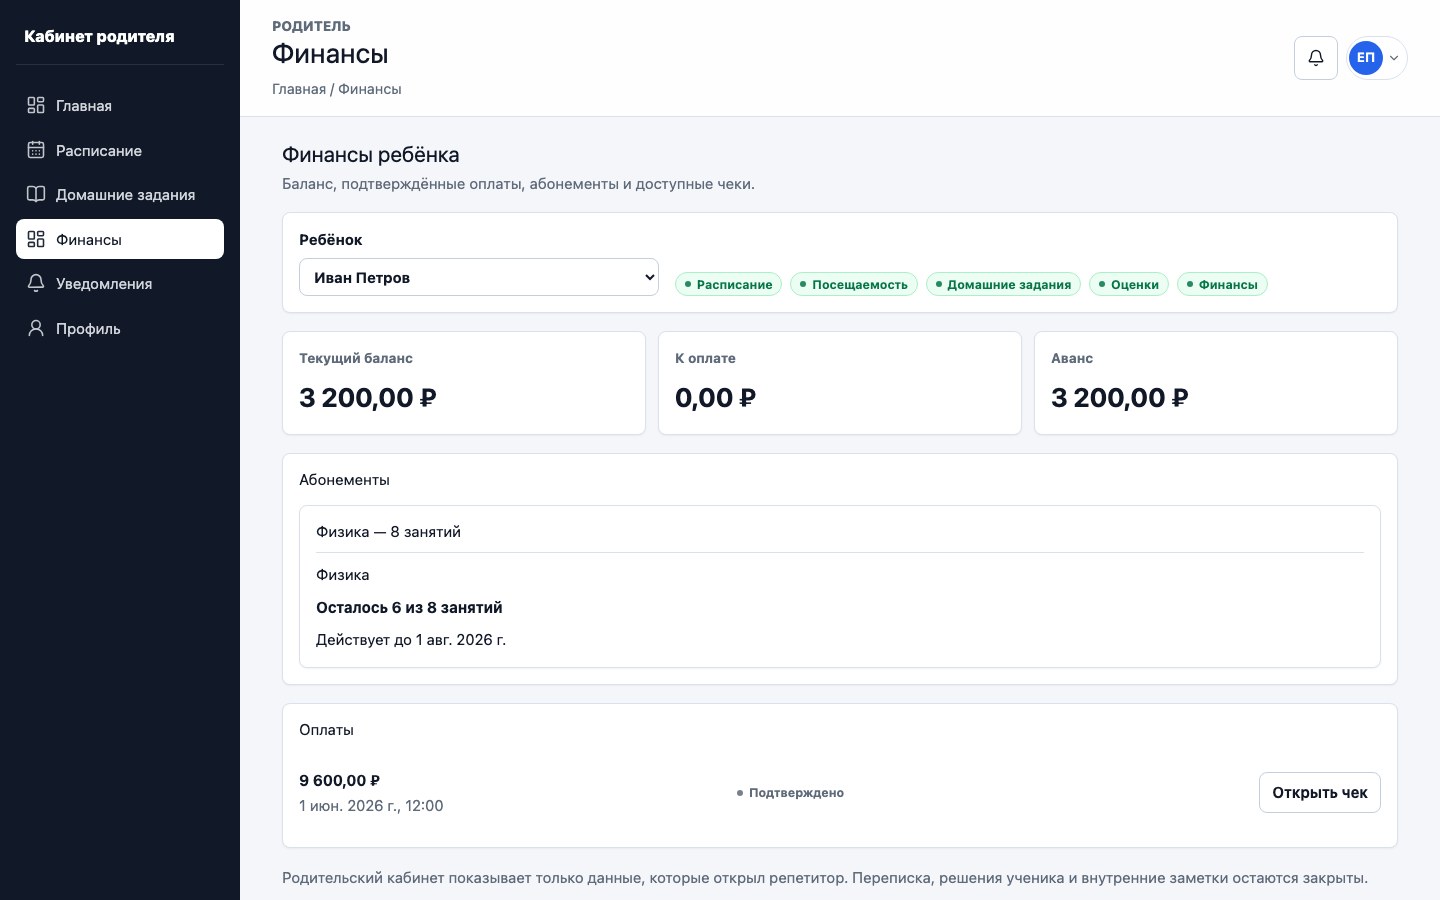Click the Финансы breadcrumb item
1440x900 pixels.
(370, 89)
